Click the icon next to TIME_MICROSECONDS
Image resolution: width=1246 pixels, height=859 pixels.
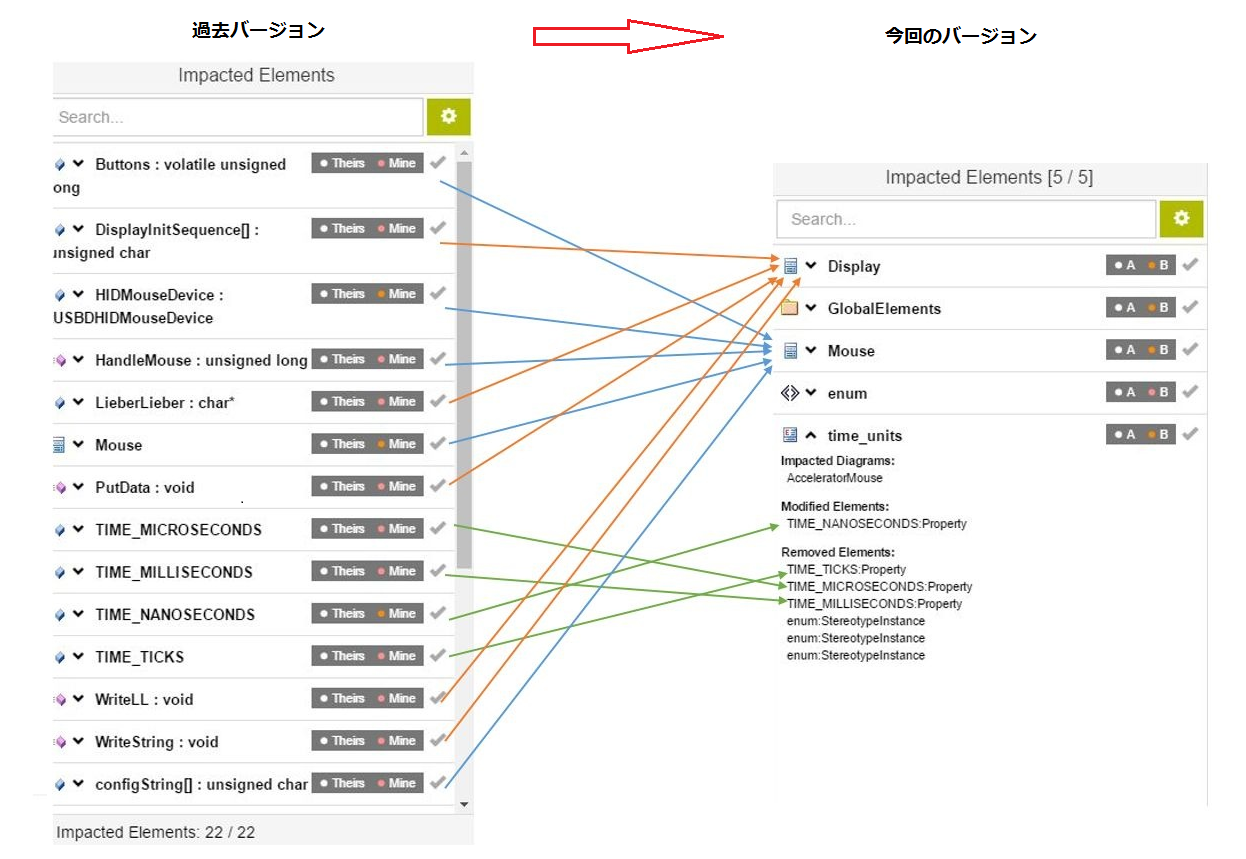(x=60, y=529)
